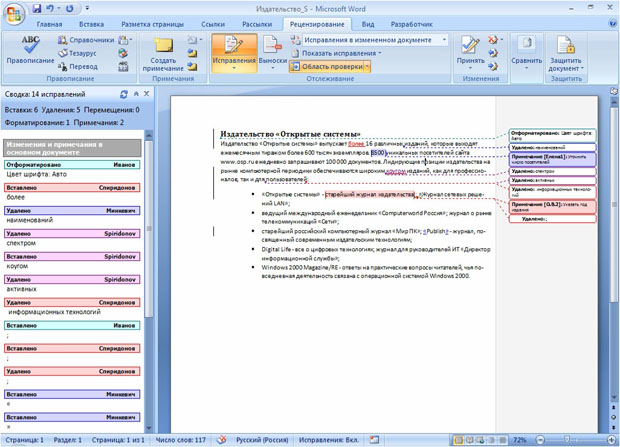Viewport: 620px width, 447px height.
Task: Click the Примечание [О.В.2] comment balloon
Action: 552,207
